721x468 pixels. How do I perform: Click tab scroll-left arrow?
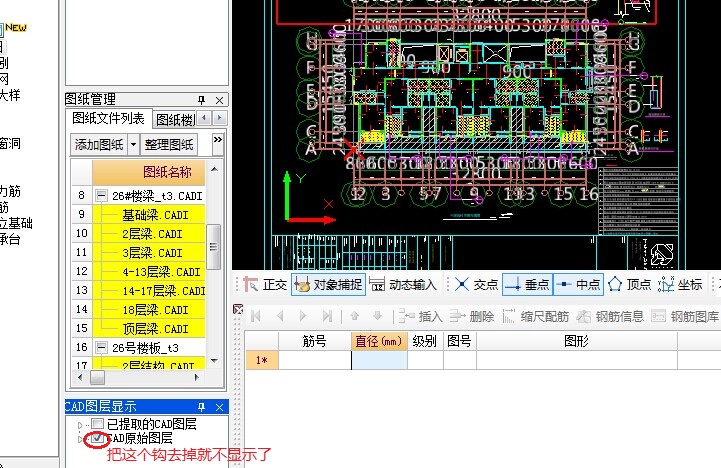204,119
